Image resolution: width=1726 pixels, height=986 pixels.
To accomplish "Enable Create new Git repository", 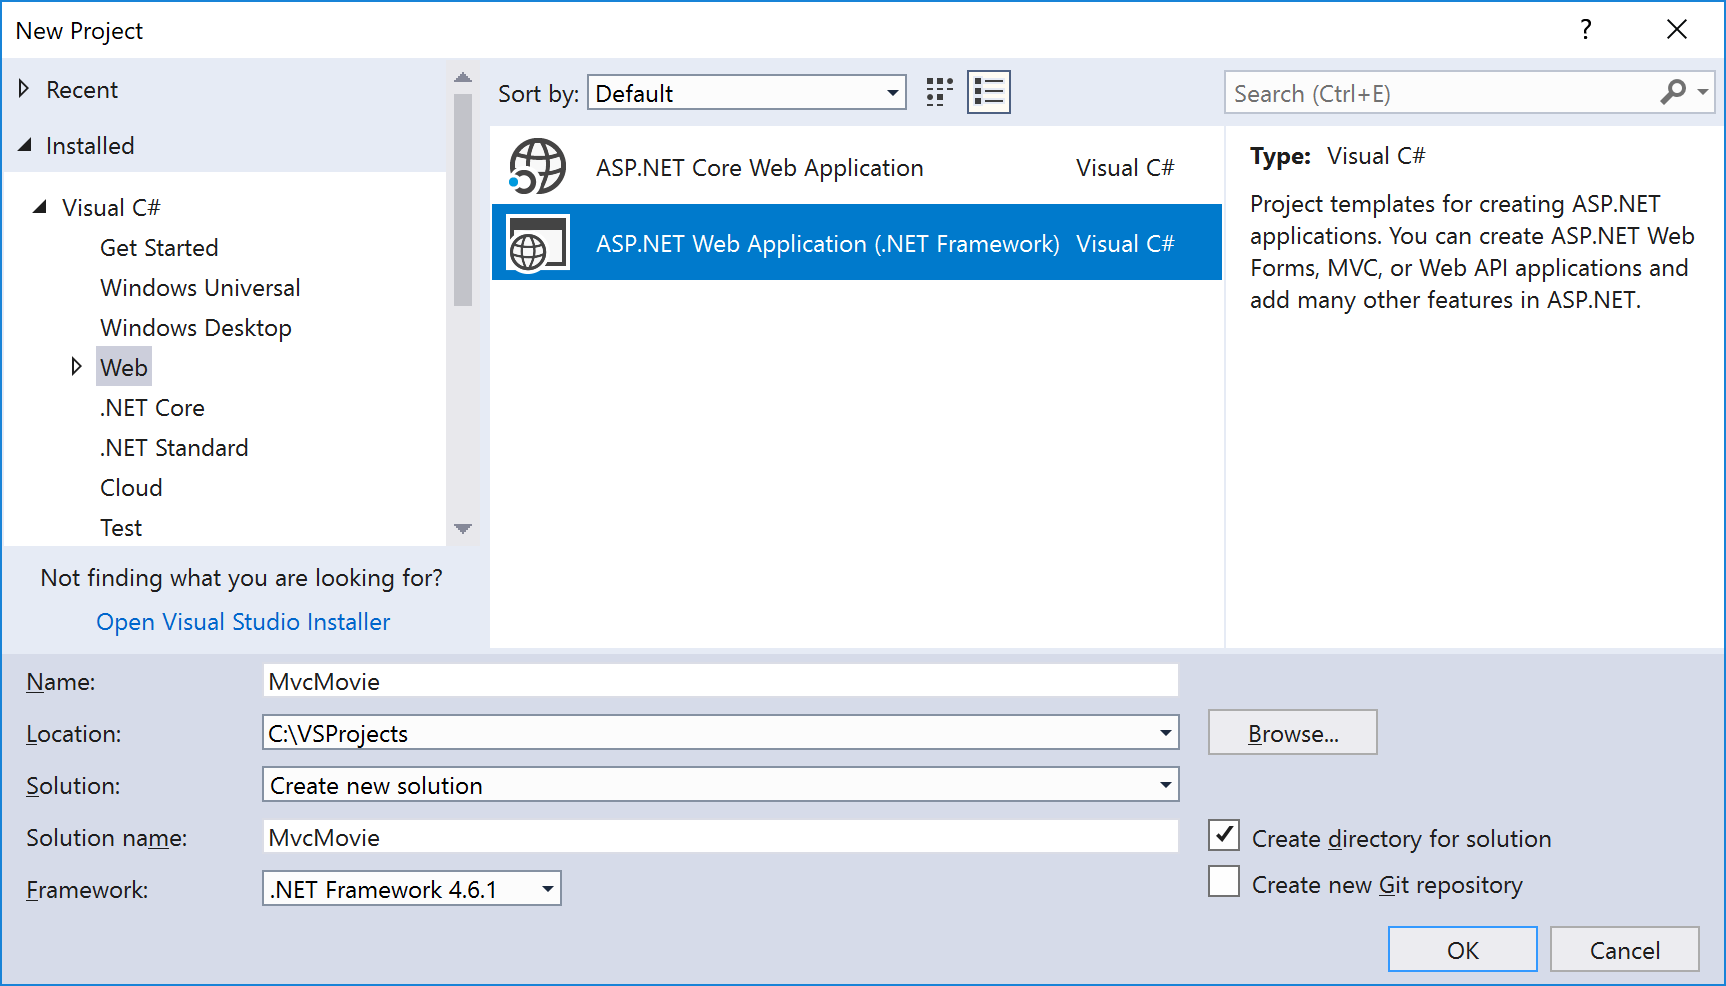I will (1223, 880).
